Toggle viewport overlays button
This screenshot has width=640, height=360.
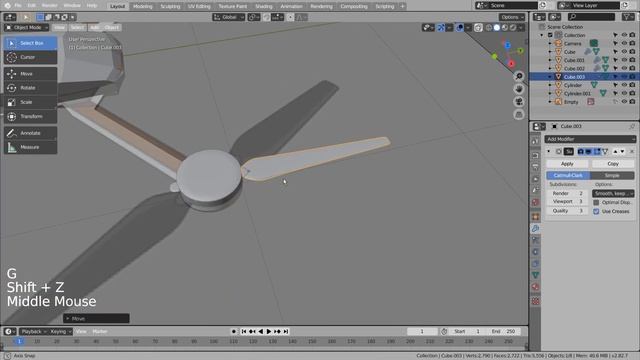460,28
